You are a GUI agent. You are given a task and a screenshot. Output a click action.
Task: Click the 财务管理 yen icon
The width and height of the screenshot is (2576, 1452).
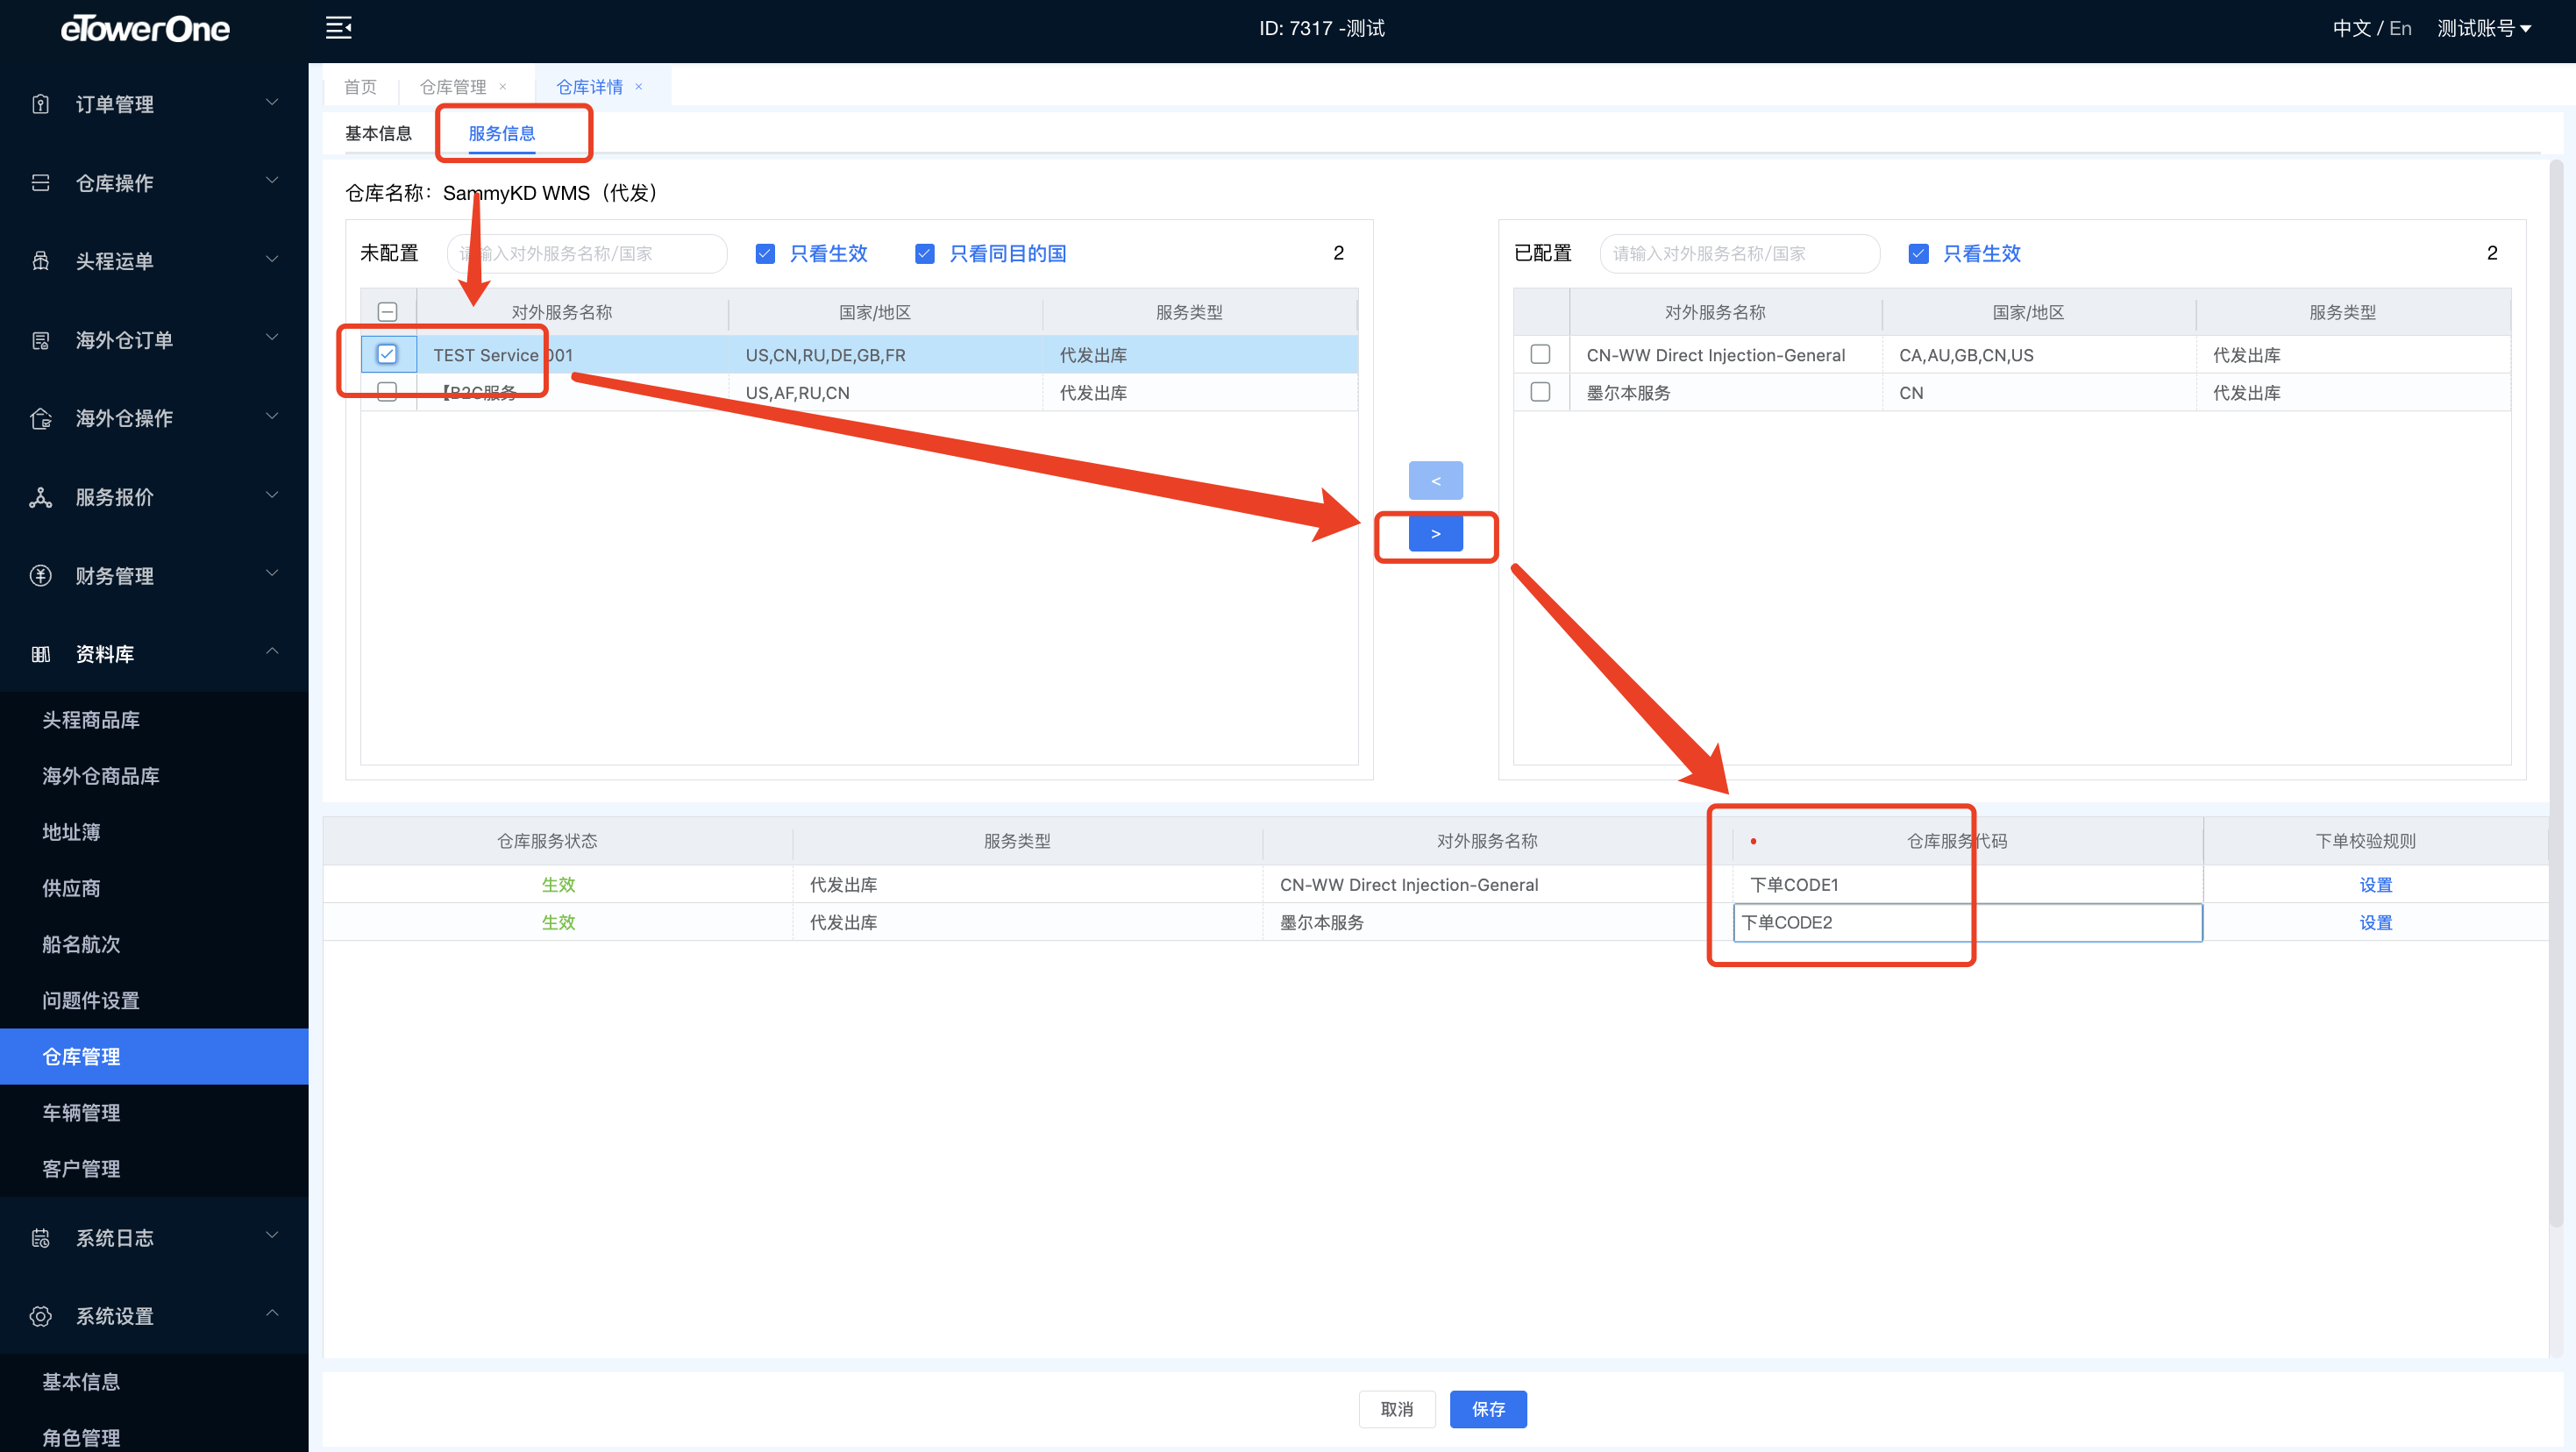pos(41,575)
